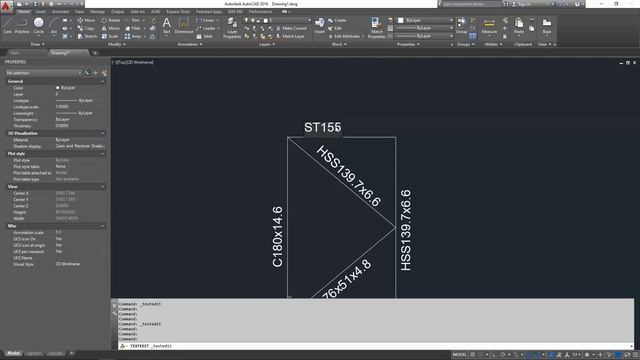Open the Text annotation tool
The height and width of the screenshot is (360, 640).
[x=167, y=25]
